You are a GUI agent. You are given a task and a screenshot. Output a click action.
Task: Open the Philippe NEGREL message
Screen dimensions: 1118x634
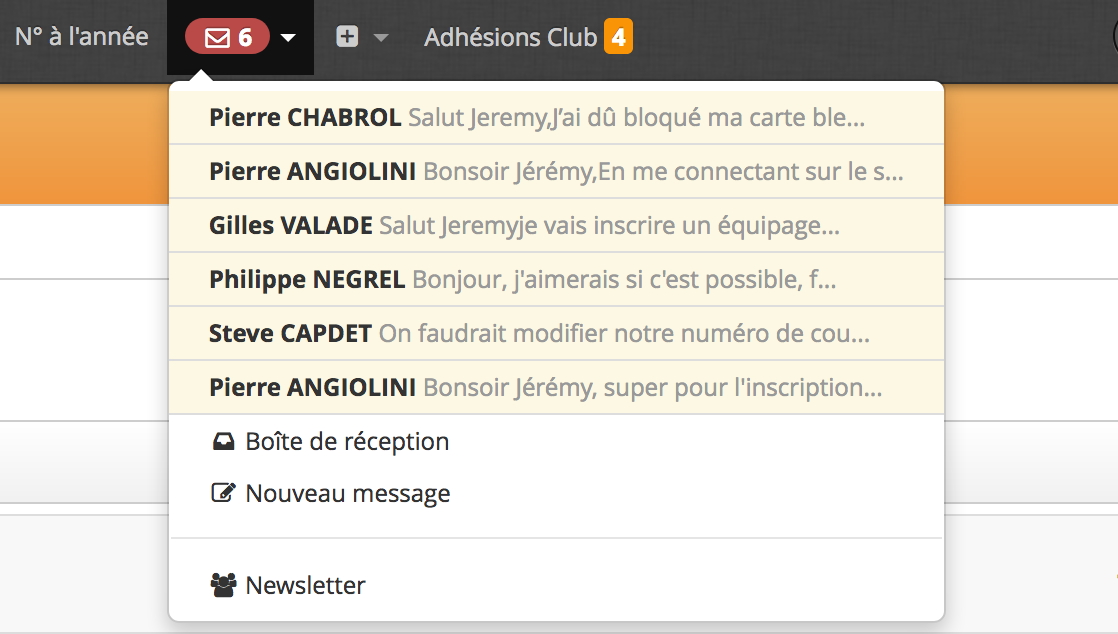point(556,280)
